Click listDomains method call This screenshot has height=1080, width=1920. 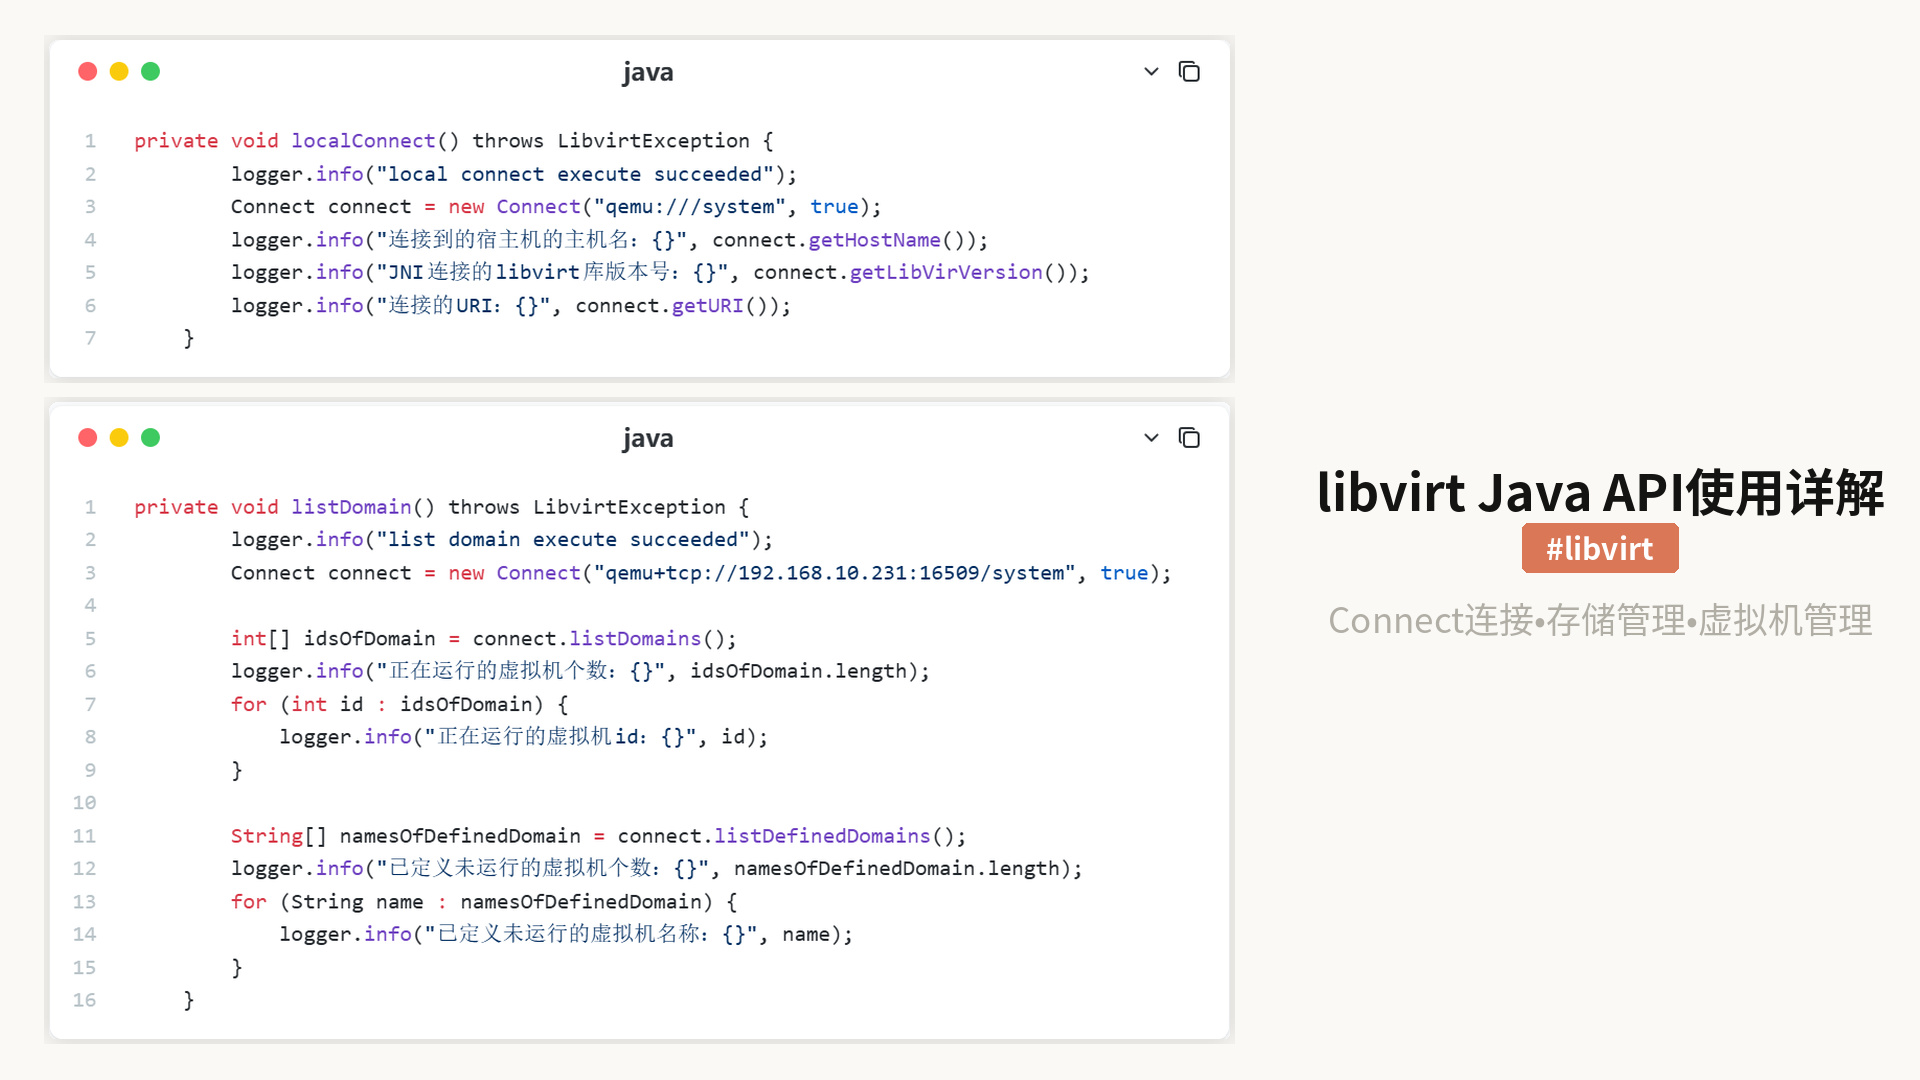635,639
